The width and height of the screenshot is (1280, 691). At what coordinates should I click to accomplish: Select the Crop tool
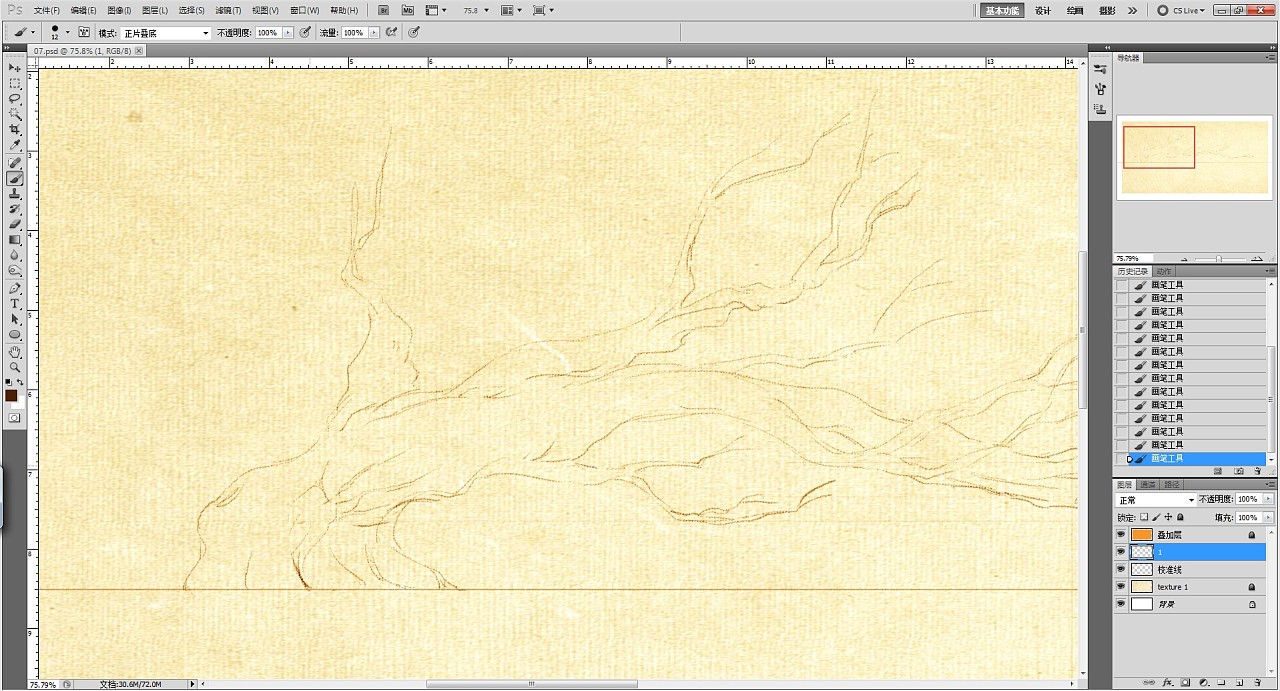tap(15, 130)
